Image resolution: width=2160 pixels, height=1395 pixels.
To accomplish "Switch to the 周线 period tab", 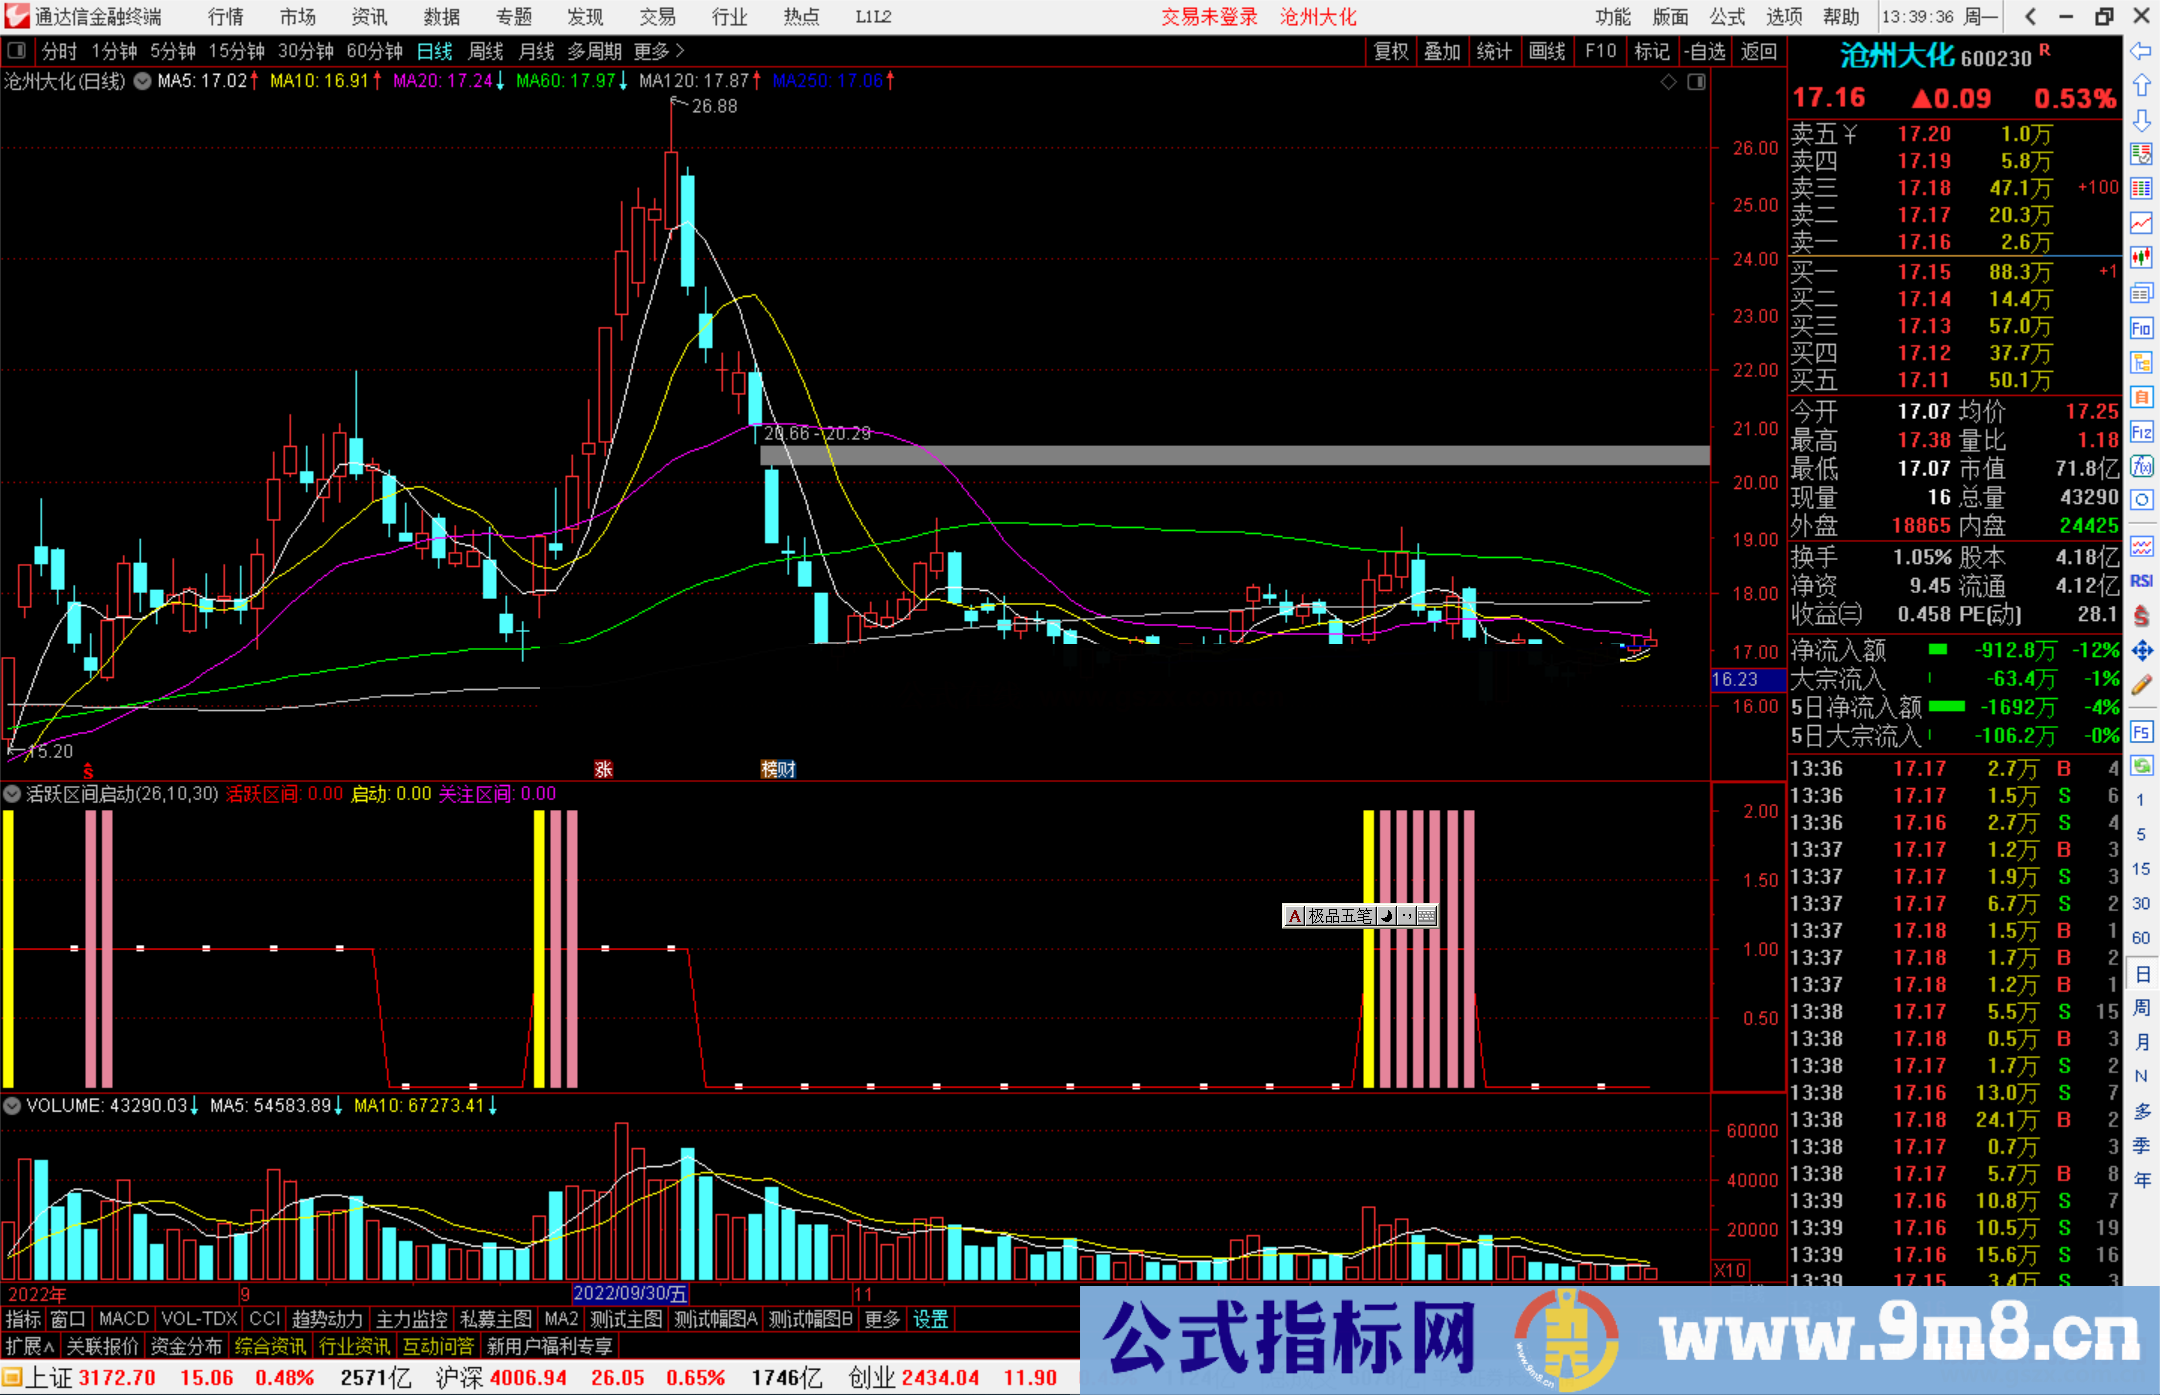I will coord(486,51).
